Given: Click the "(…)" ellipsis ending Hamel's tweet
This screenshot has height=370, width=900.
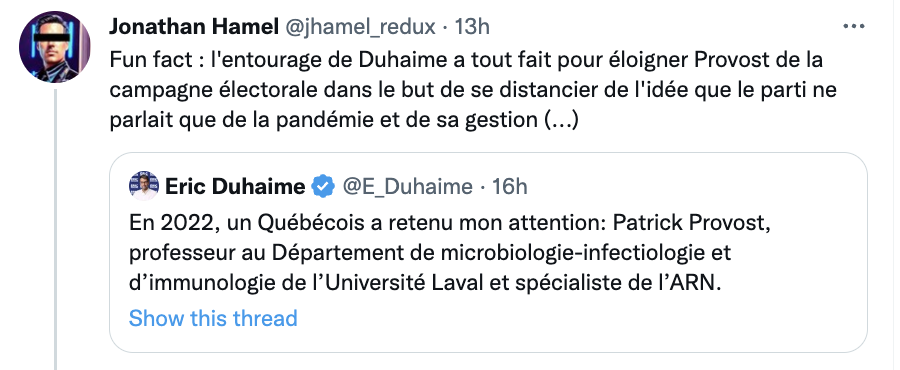Looking at the screenshot, I should [x=560, y=121].
